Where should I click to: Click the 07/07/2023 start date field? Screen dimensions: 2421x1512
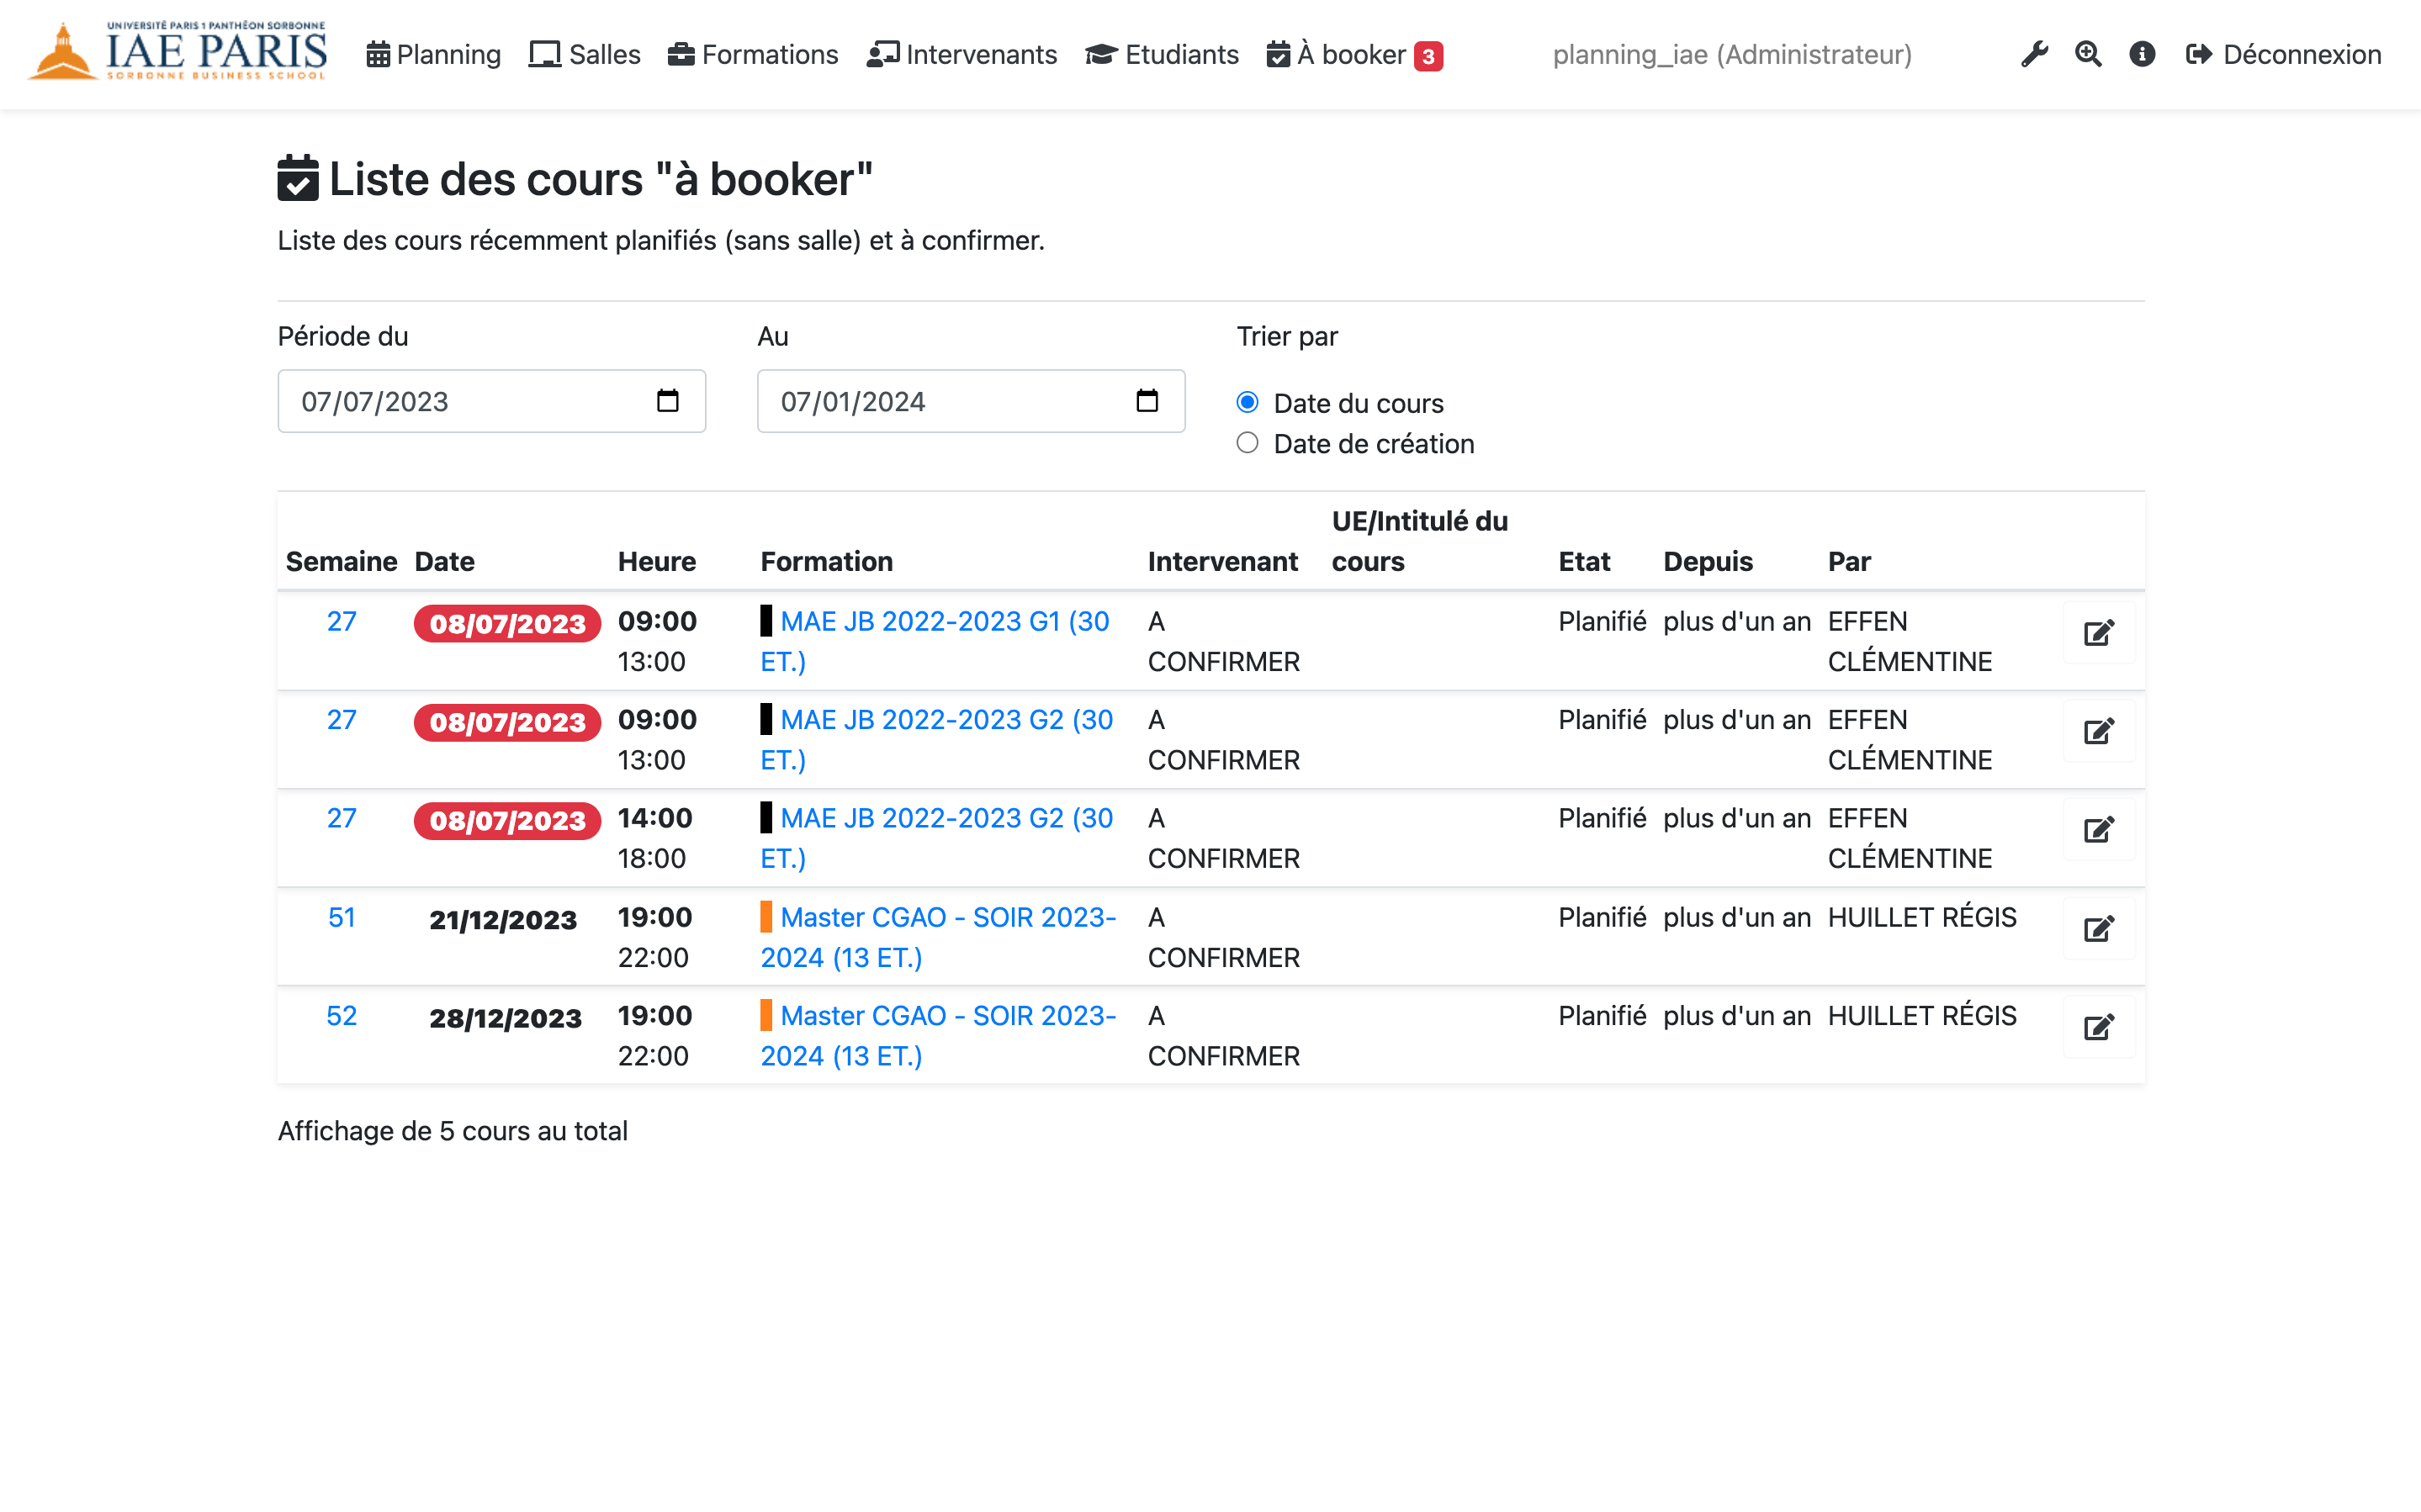tap(460, 401)
